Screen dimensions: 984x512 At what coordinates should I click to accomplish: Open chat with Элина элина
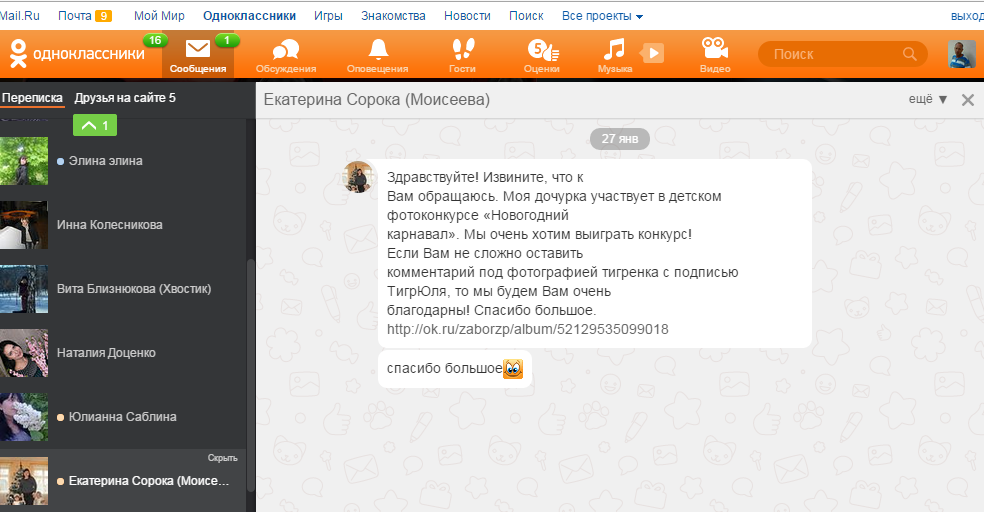pos(123,161)
